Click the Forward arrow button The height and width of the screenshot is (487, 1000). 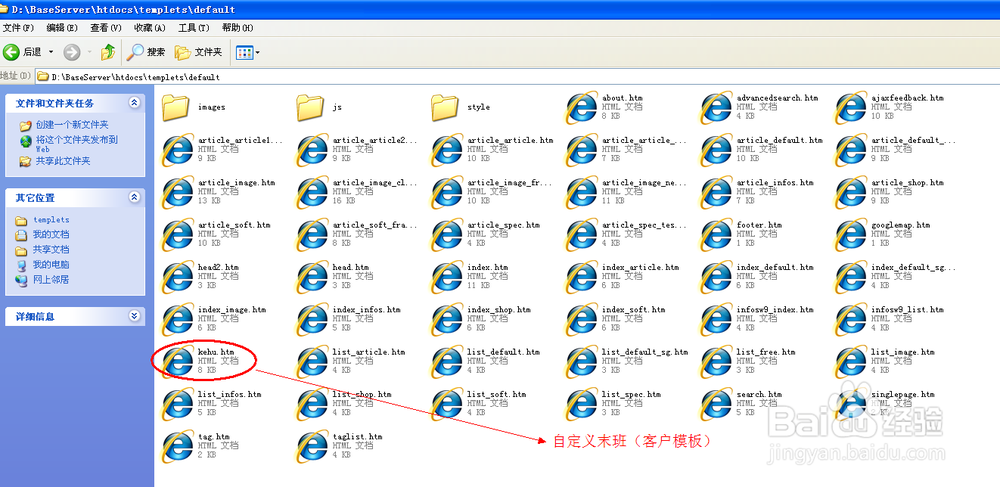click(72, 52)
